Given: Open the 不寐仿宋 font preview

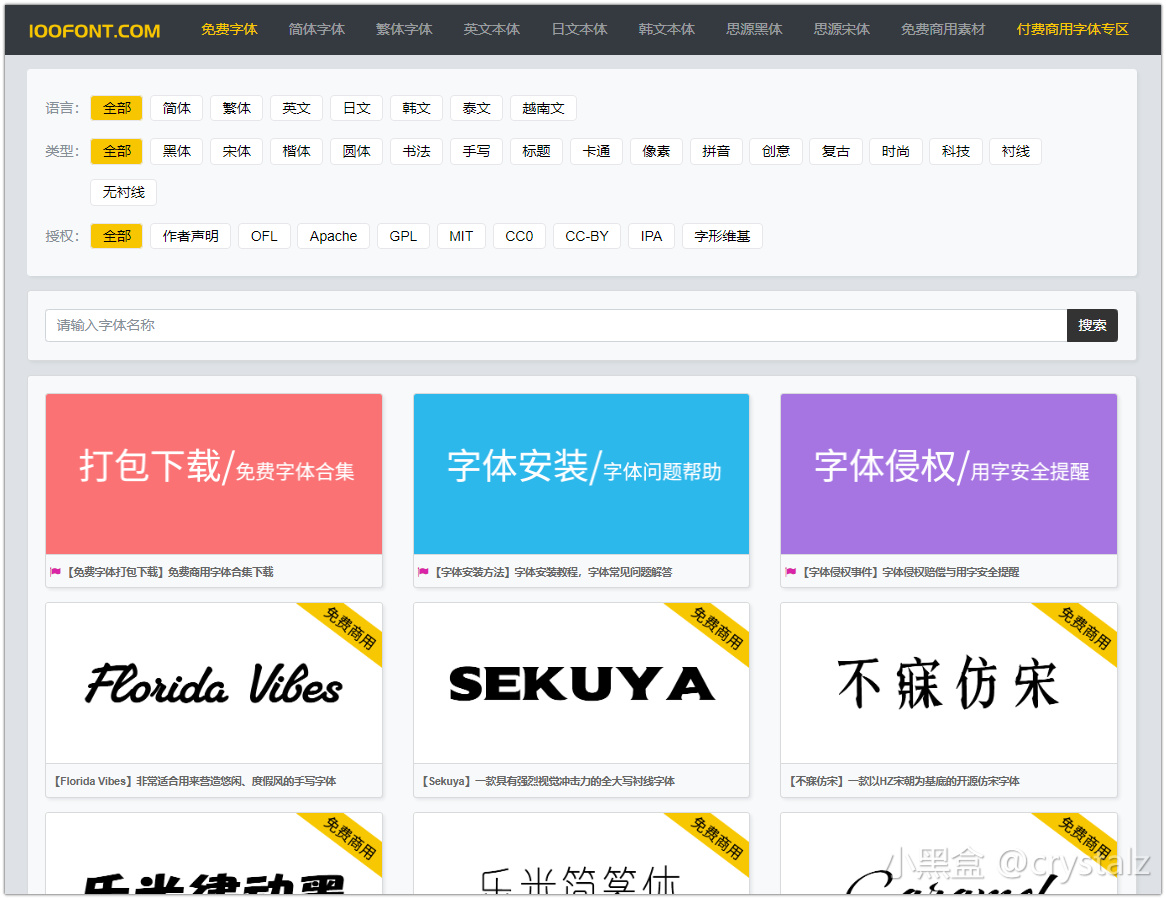Looking at the screenshot, I should point(949,683).
